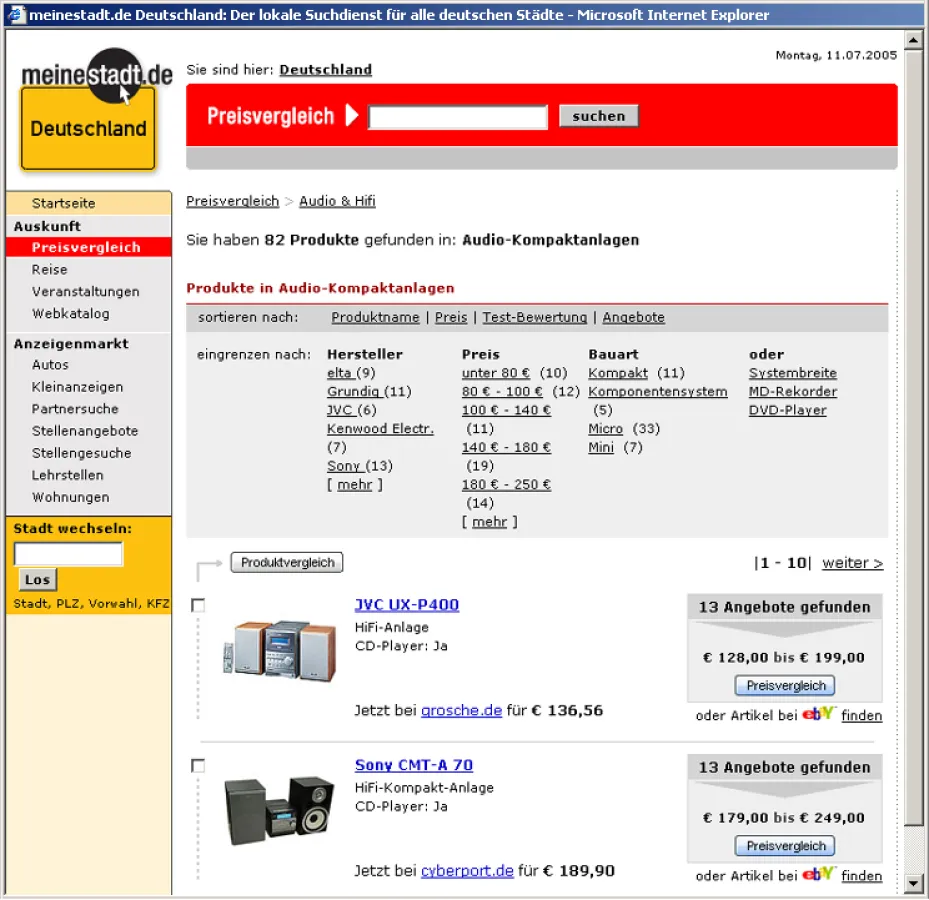Open Wohnungen in the sidebar
929x900 pixels.
pyautogui.click(x=71, y=497)
